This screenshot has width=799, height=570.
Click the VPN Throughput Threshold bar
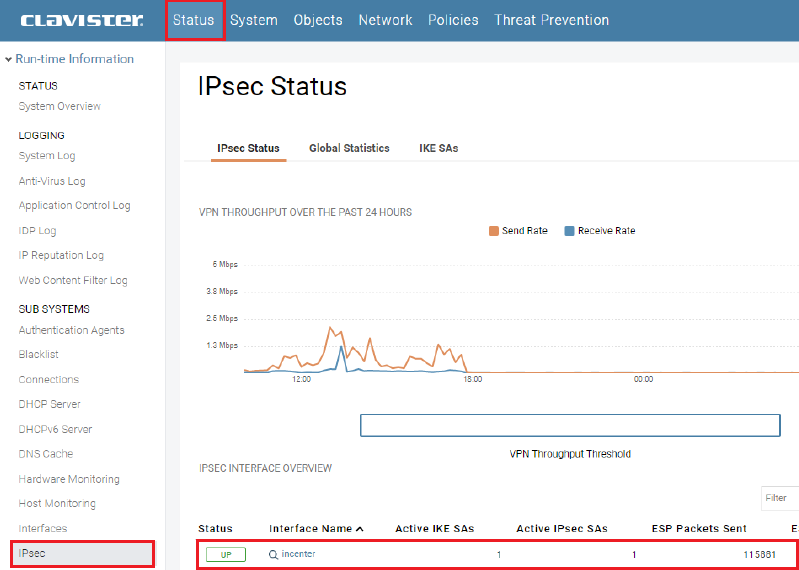pyautogui.click(x=569, y=426)
